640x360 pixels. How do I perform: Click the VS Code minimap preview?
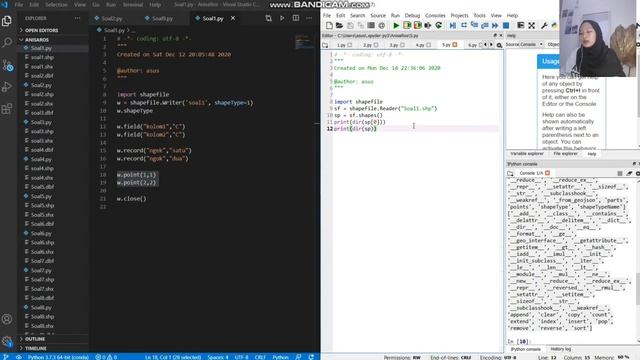pos(304,42)
